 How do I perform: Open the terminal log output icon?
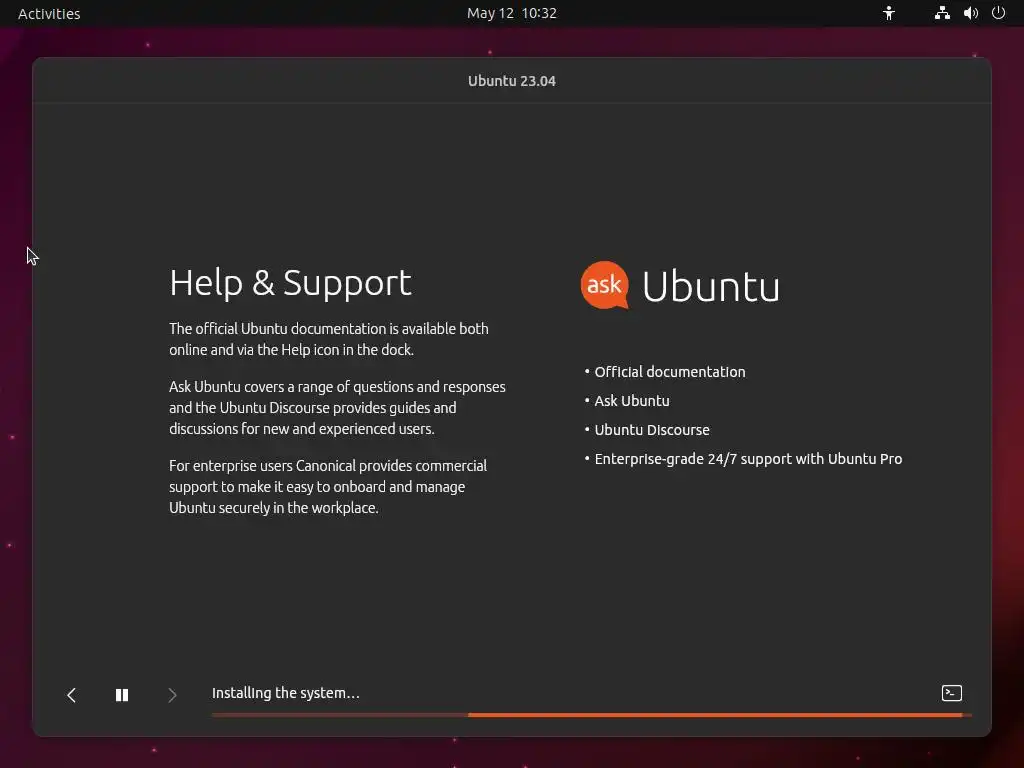[x=952, y=693]
